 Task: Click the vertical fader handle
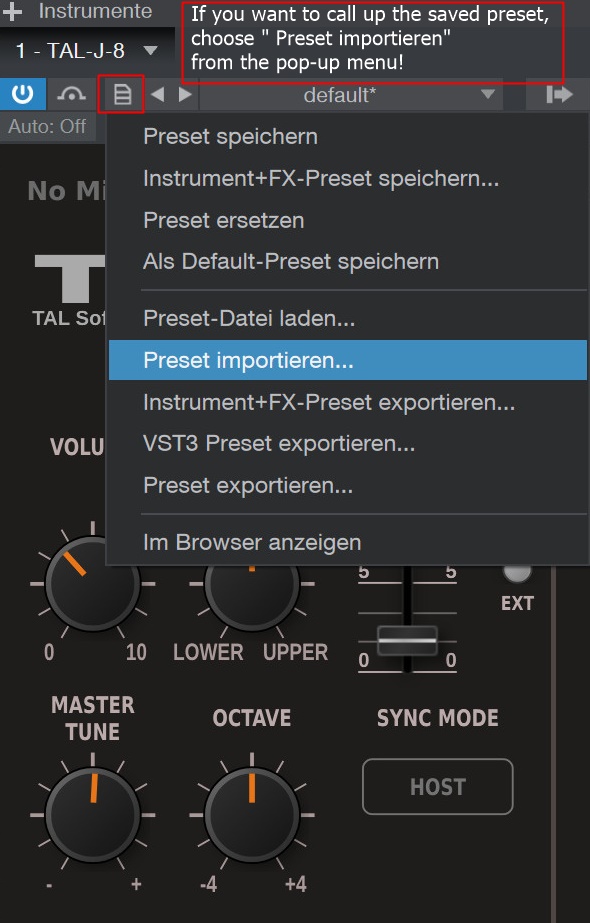[x=407, y=640]
